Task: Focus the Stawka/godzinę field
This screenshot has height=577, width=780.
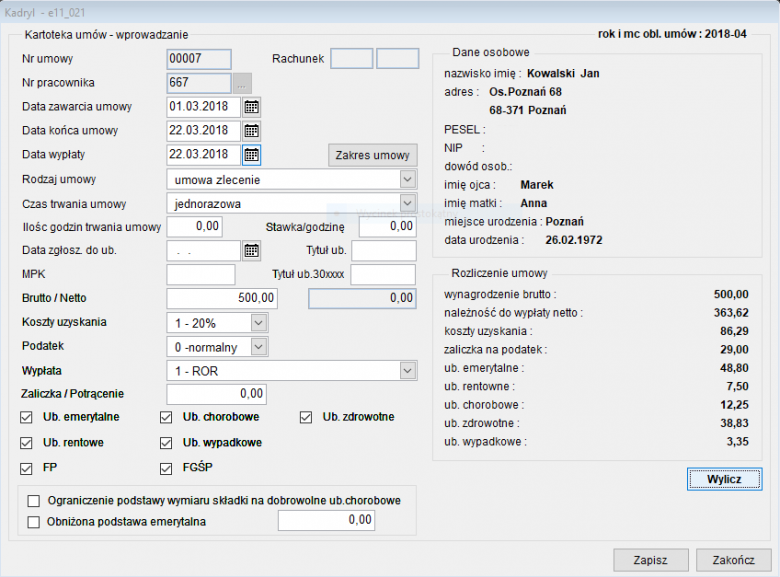Action: coord(388,227)
